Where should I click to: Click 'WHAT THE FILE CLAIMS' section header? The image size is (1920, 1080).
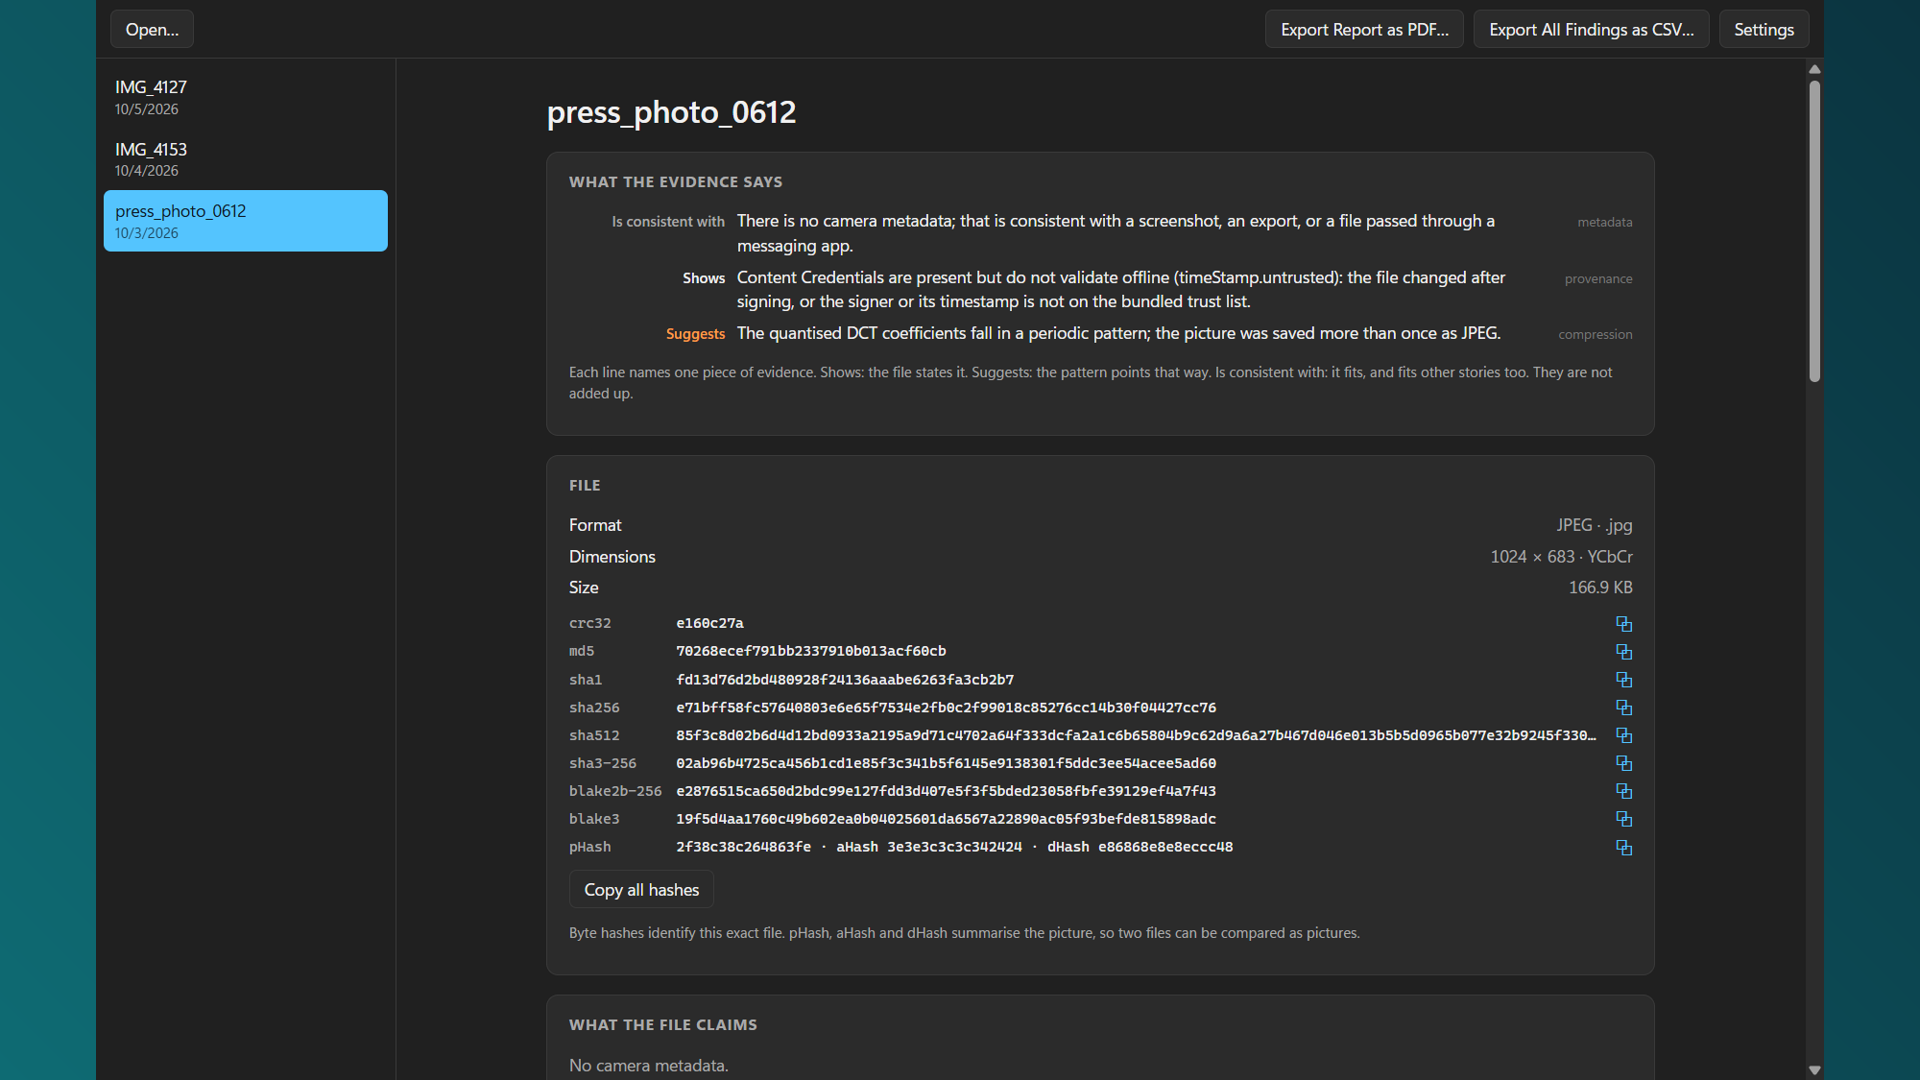click(x=663, y=1025)
